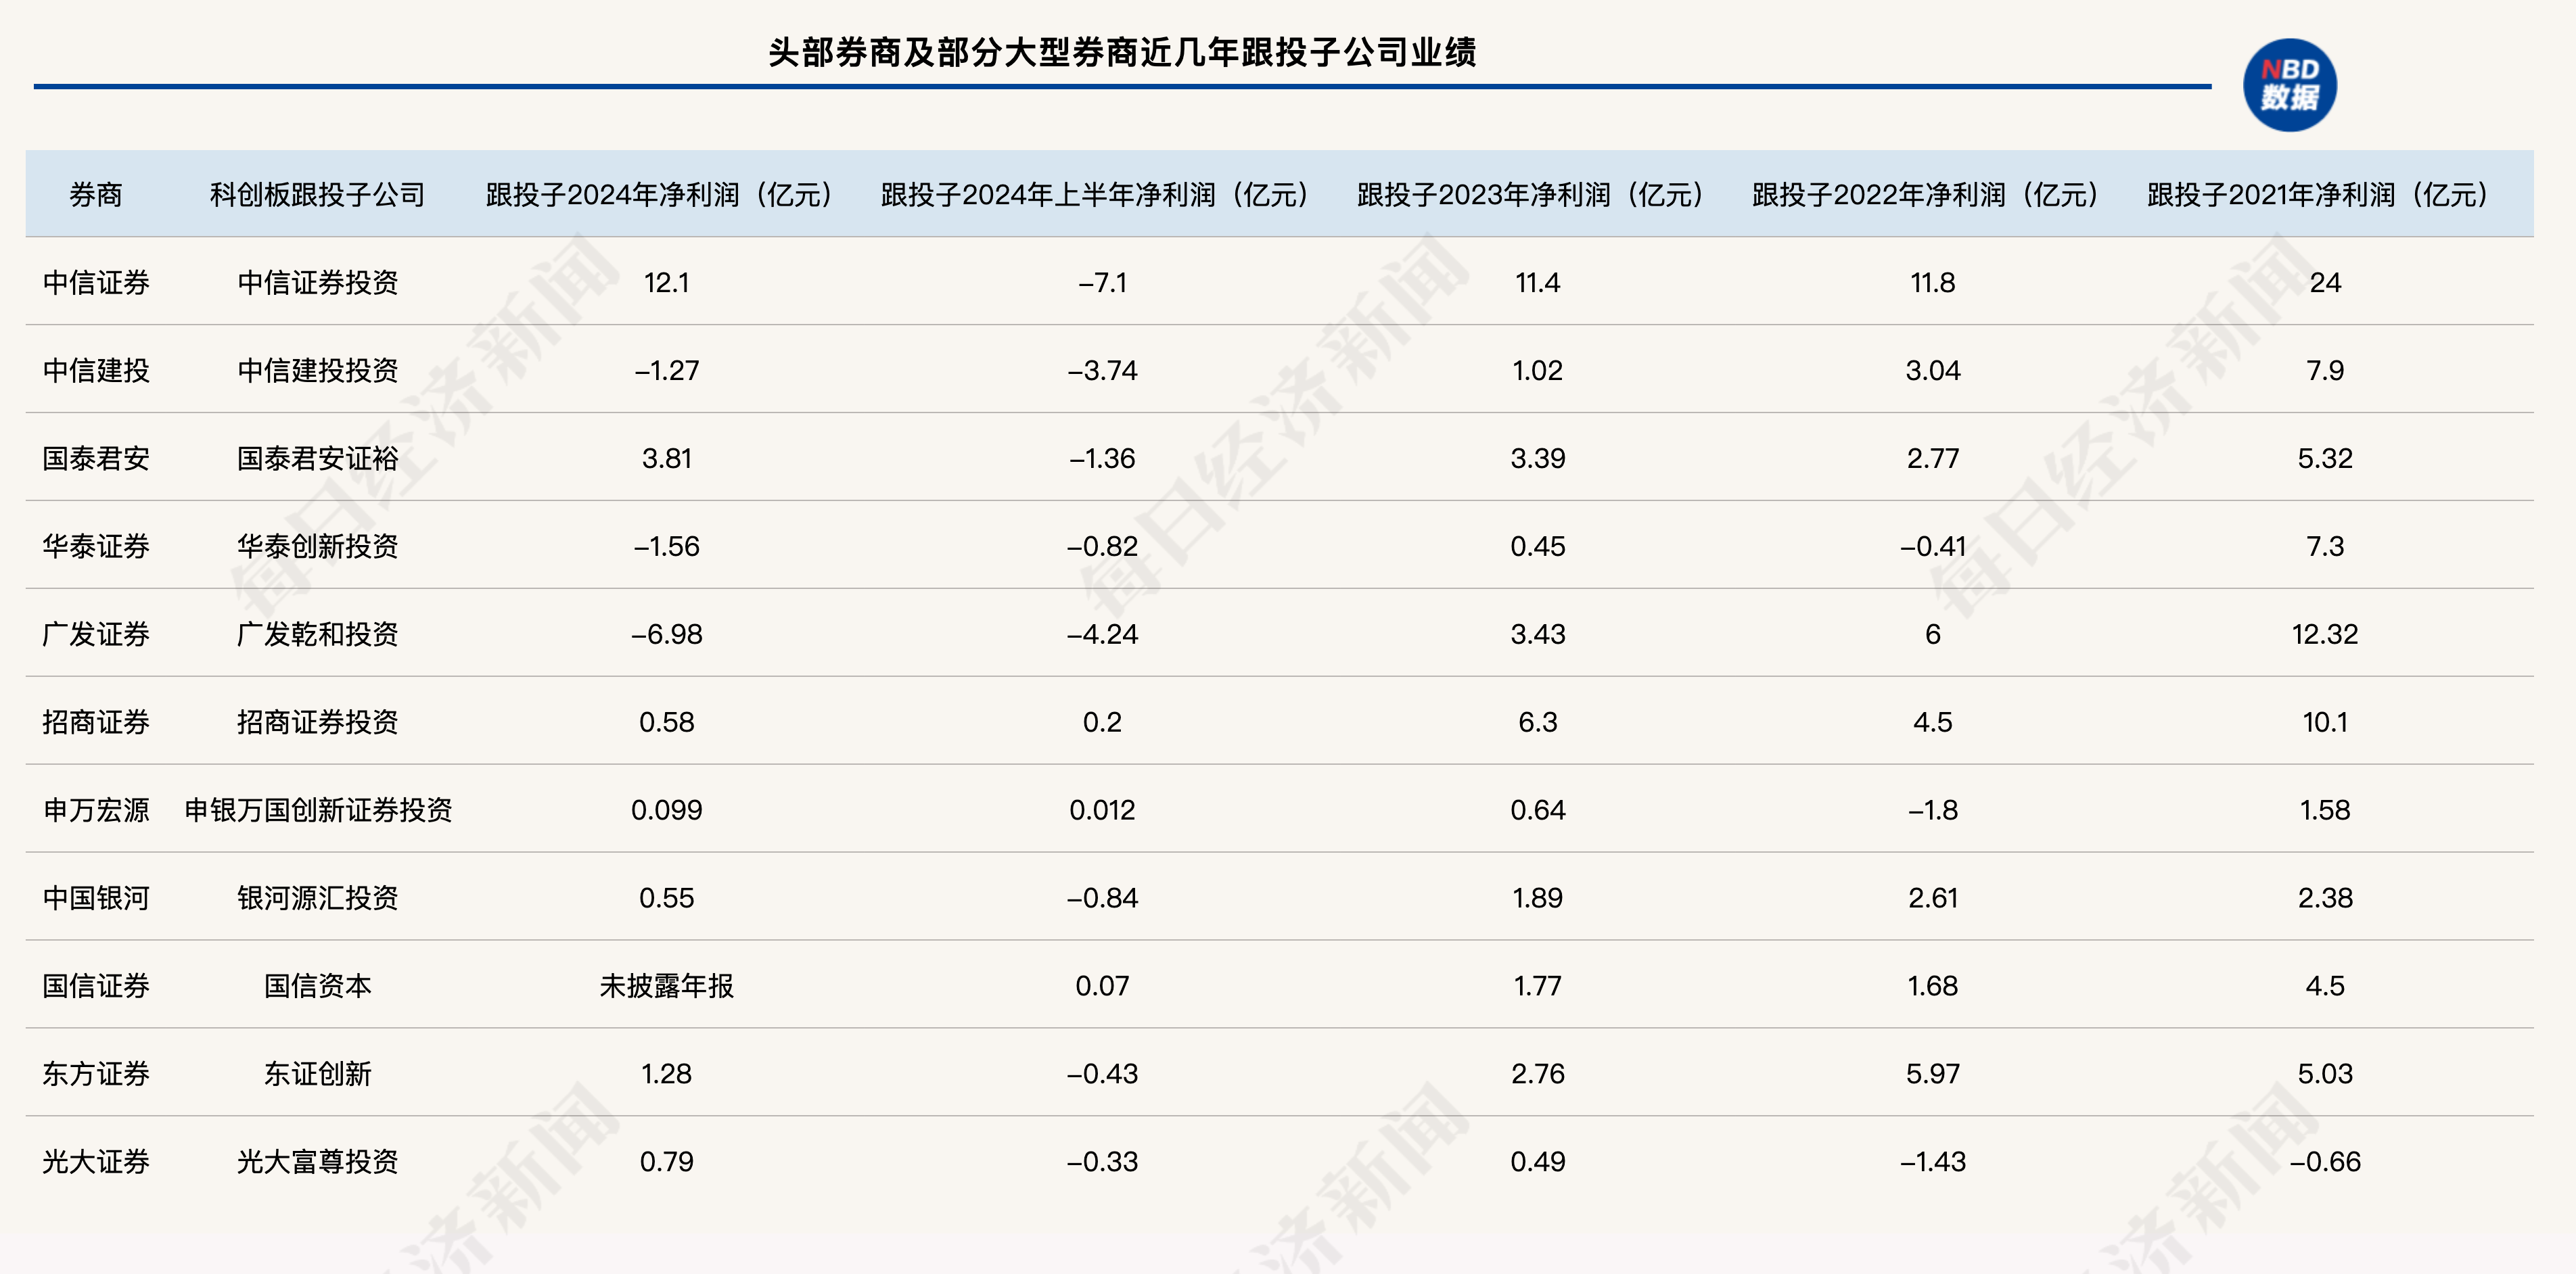
Task: Click 国泰君安's 2023 value 3.39
Action: tap(1538, 458)
